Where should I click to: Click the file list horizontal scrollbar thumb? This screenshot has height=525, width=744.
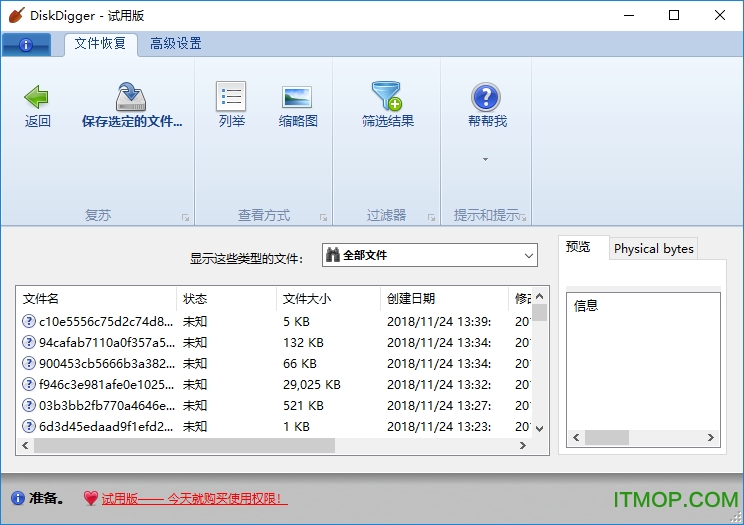click(x=184, y=445)
